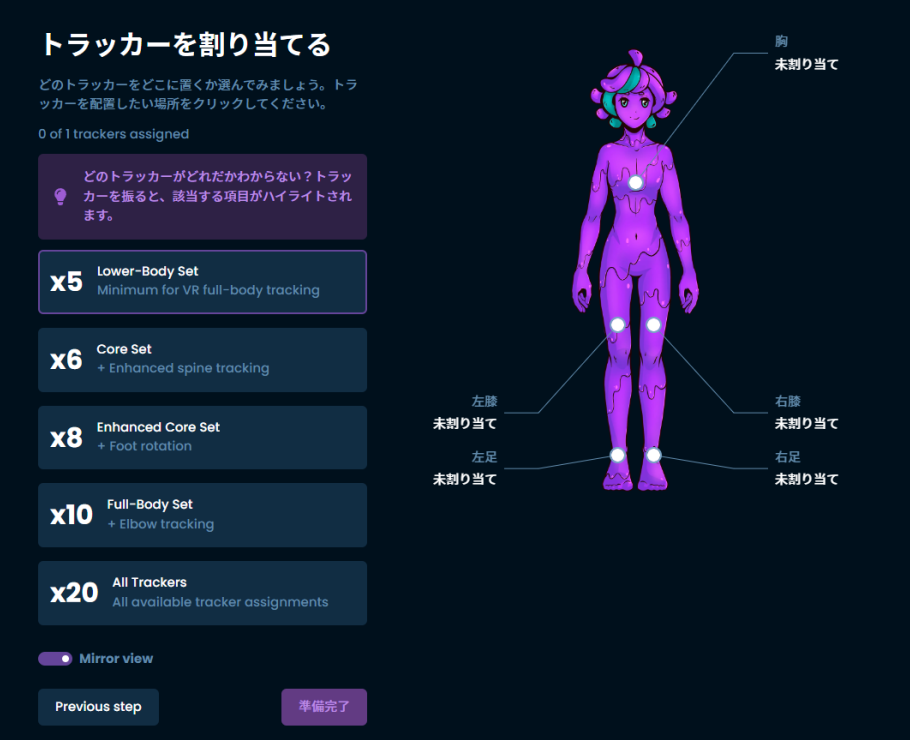Click the 右足 未割り当て assignment label

pyautogui.click(x=806, y=468)
